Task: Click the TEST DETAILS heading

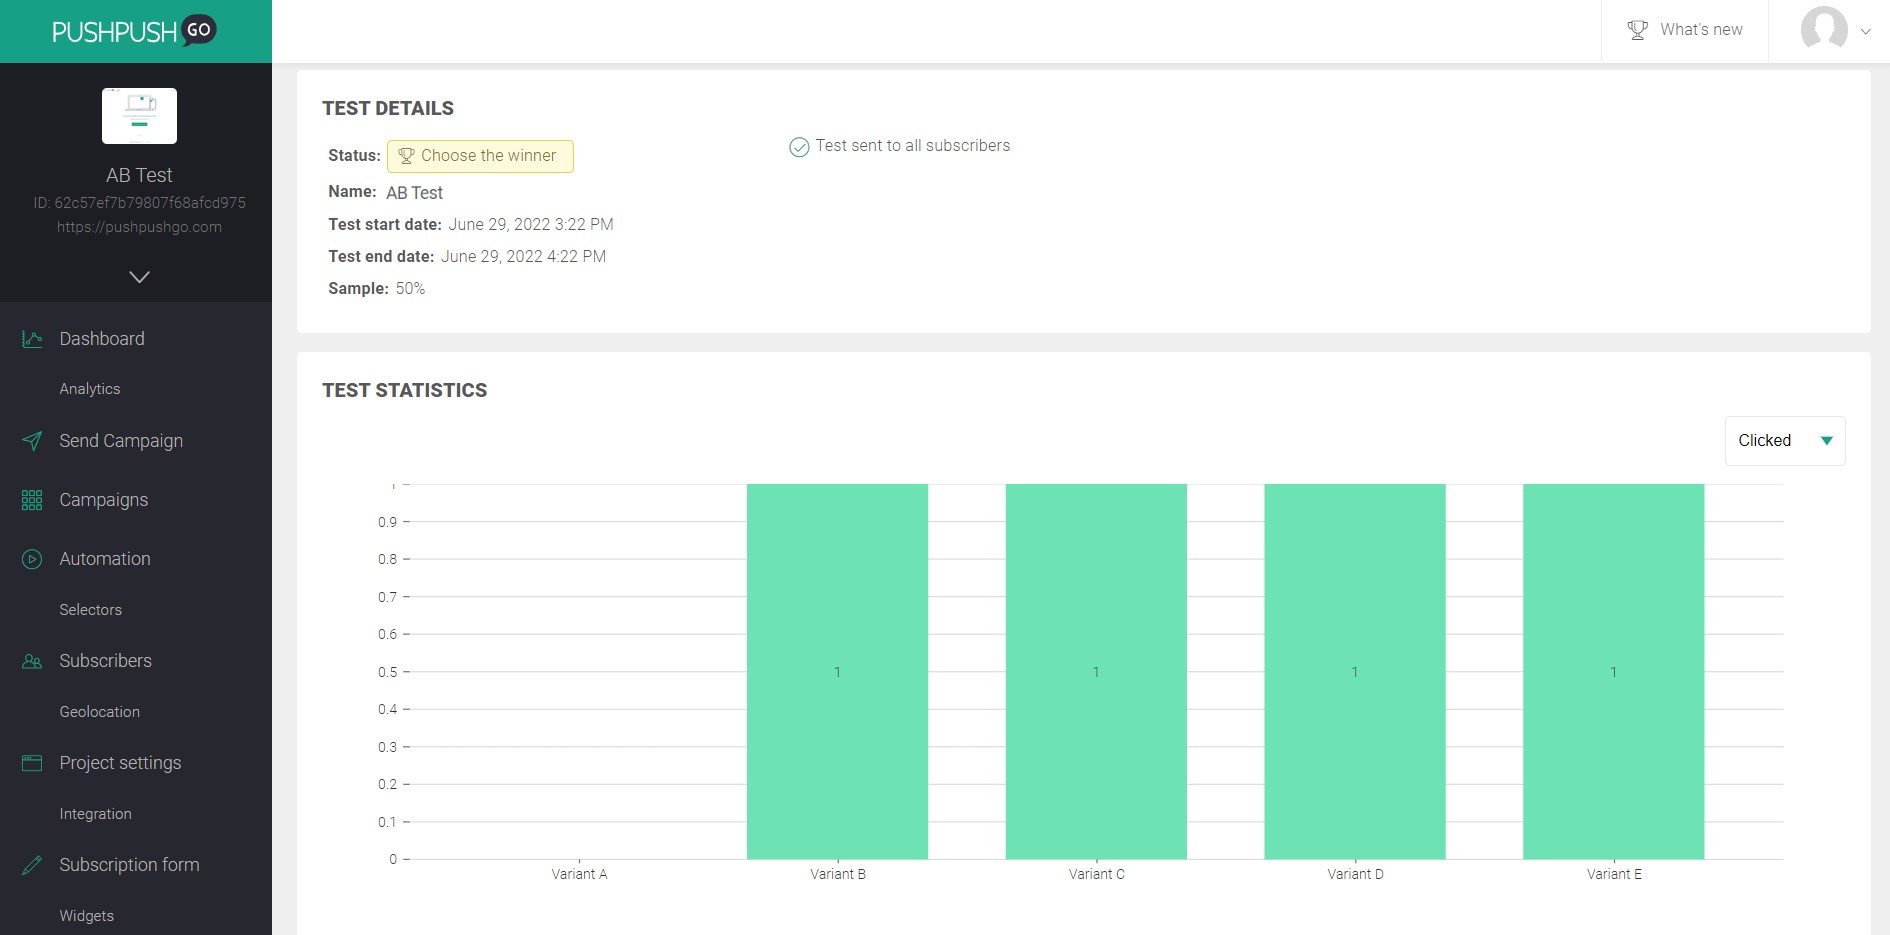Action: (388, 109)
